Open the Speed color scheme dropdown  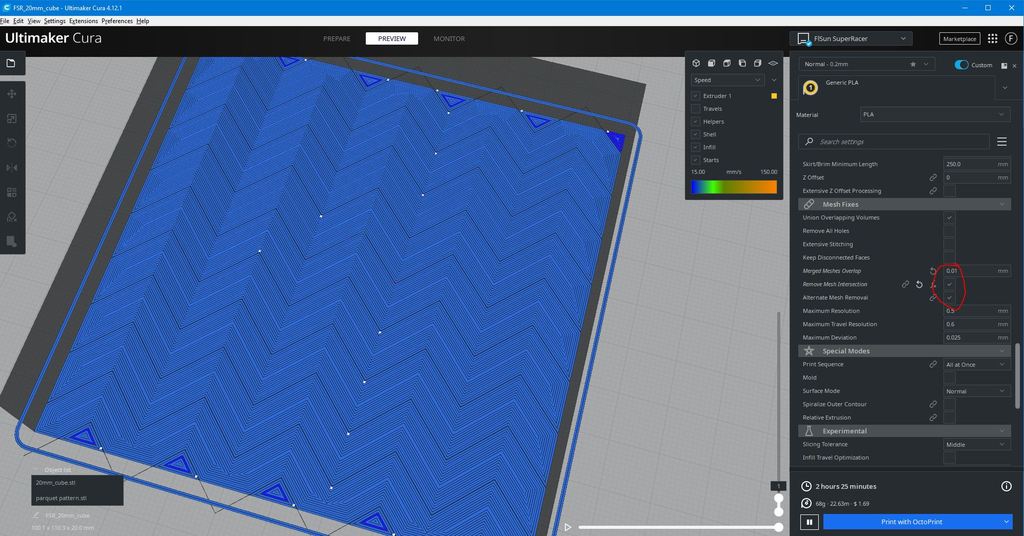(x=727, y=80)
